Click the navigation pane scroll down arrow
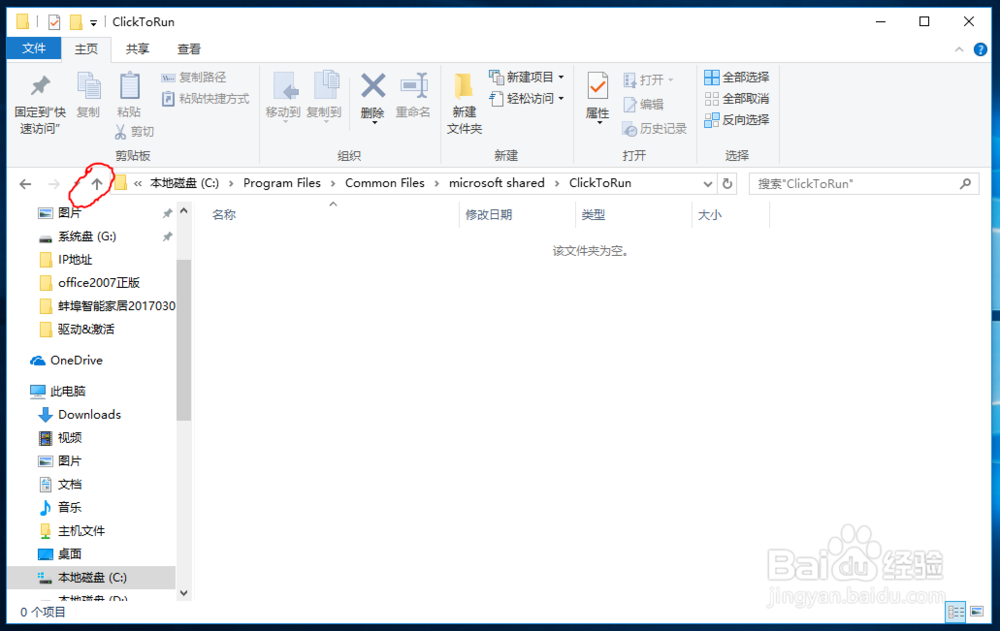The height and width of the screenshot is (631, 1000). click(184, 593)
